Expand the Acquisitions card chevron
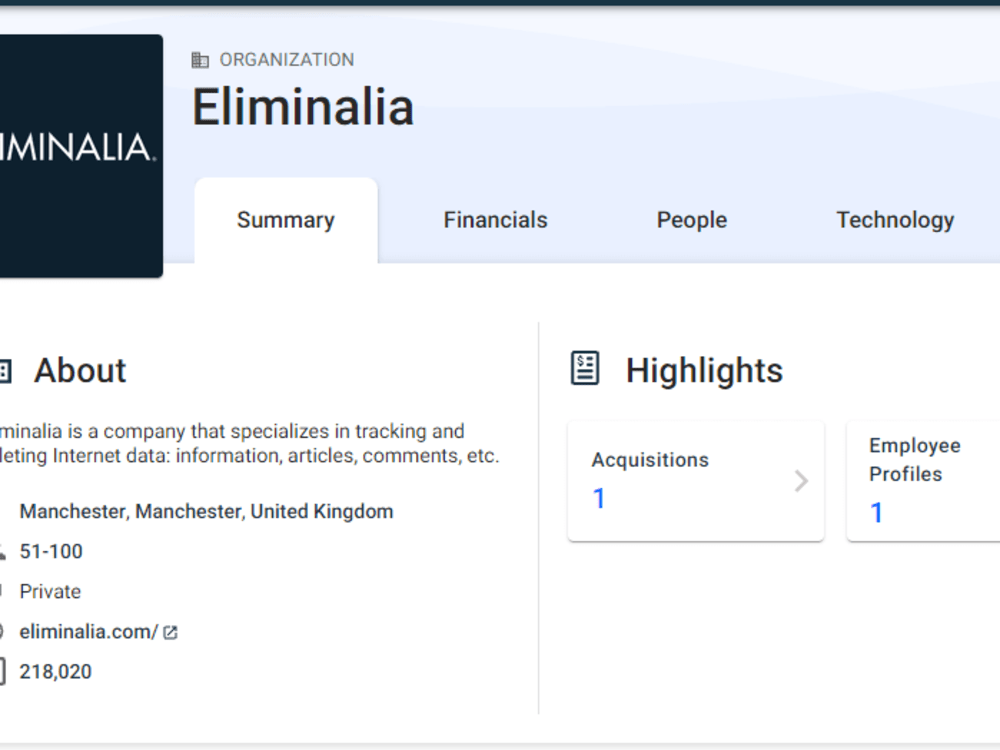The height and width of the screenshot is (750, 1000). pyautogui.click(x=800, y=481)
